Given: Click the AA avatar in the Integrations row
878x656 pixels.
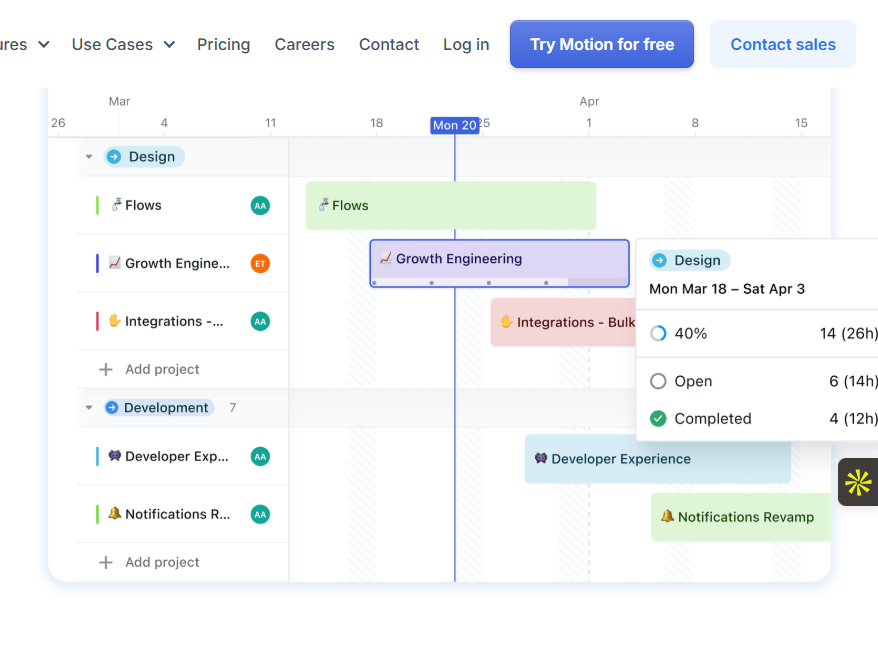Looking at the screenshot, I should tap(260, 321).
